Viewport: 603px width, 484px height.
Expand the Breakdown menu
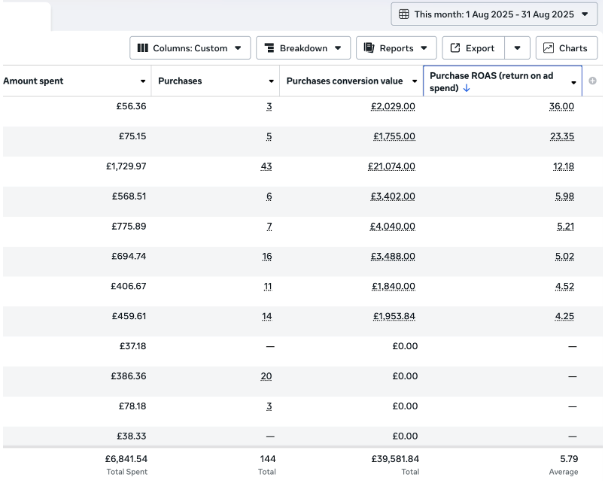(303, 48)
